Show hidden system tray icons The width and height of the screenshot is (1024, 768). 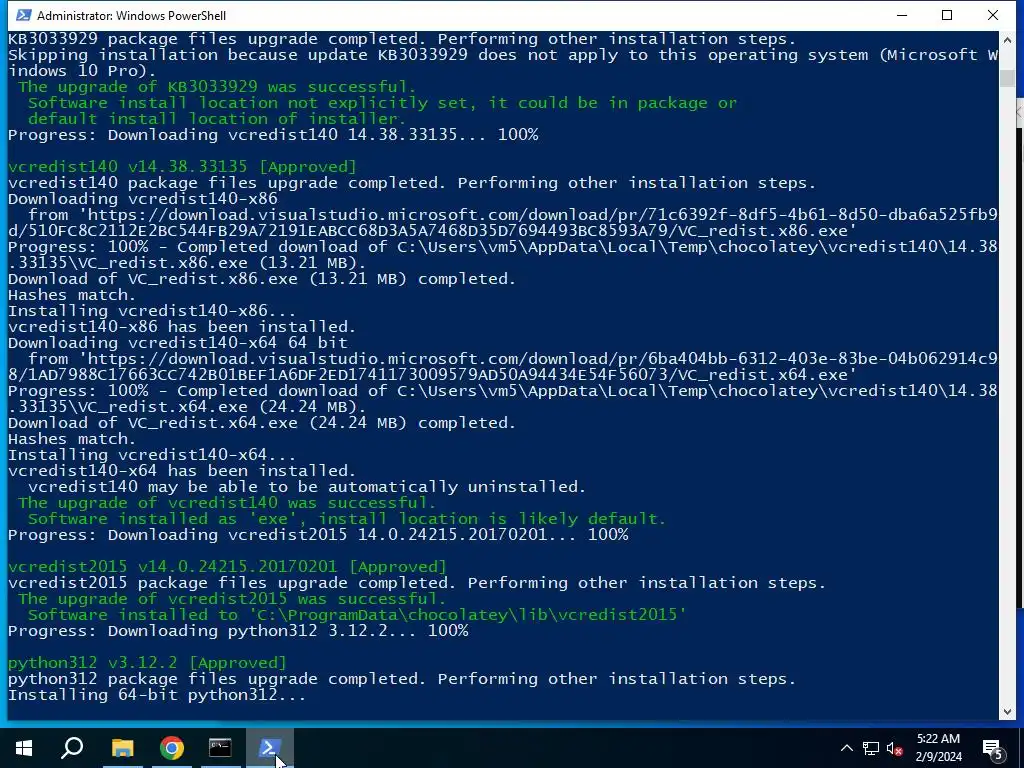click(846, 748)
